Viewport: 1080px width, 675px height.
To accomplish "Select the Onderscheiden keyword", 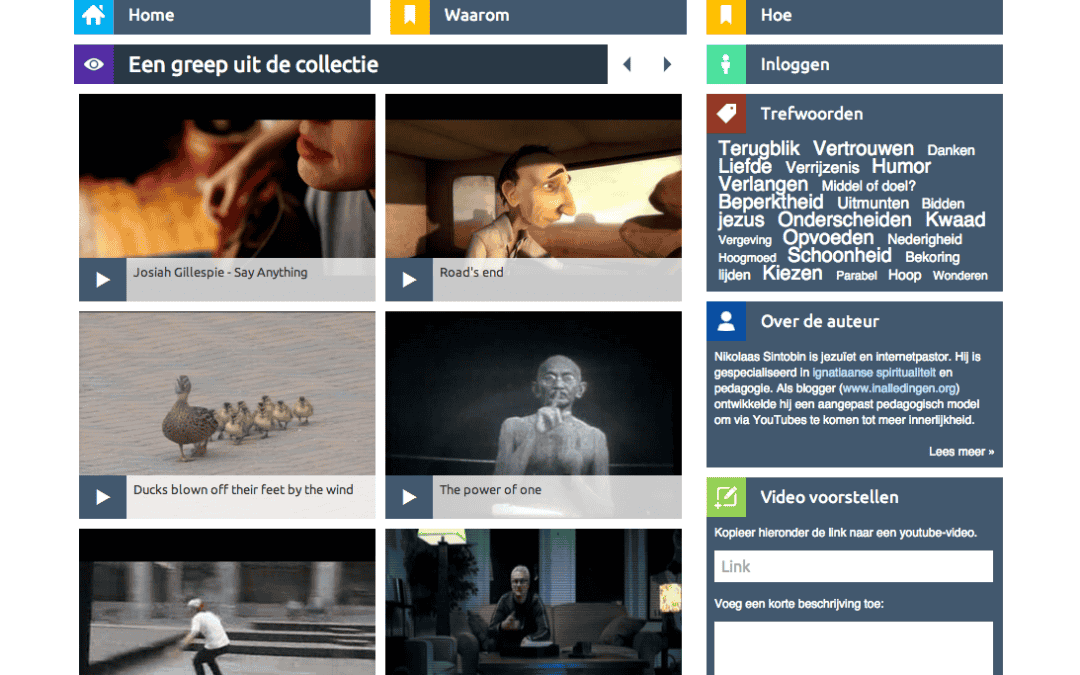I will click(x=844, y=220).
